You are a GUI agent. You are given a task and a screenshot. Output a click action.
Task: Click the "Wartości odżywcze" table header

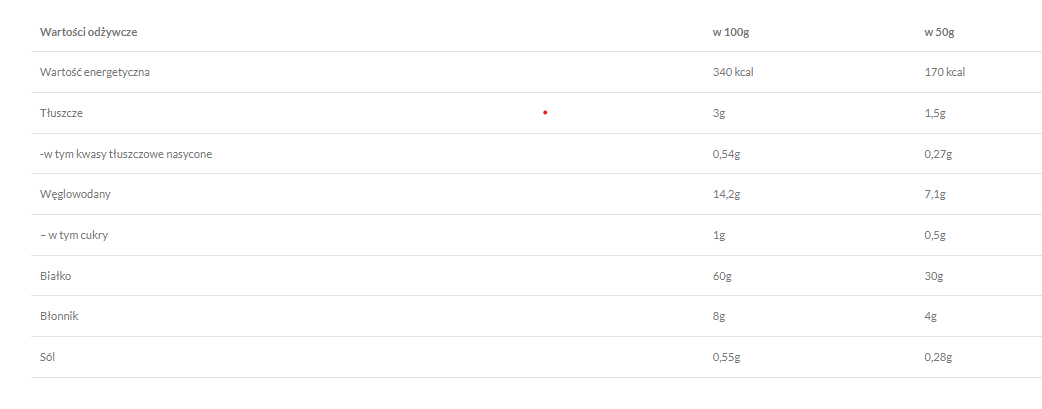pyautogui.click(x=89, y=32)
